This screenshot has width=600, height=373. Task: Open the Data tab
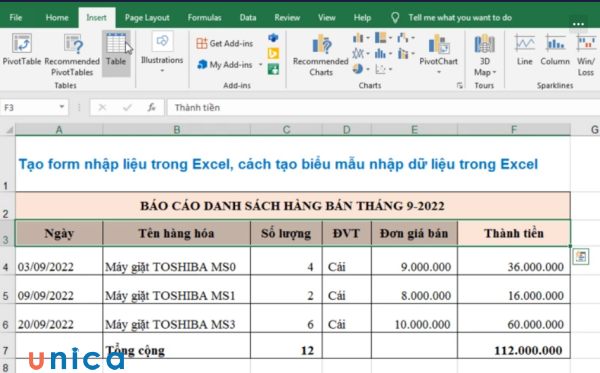(x=248, y=18)
